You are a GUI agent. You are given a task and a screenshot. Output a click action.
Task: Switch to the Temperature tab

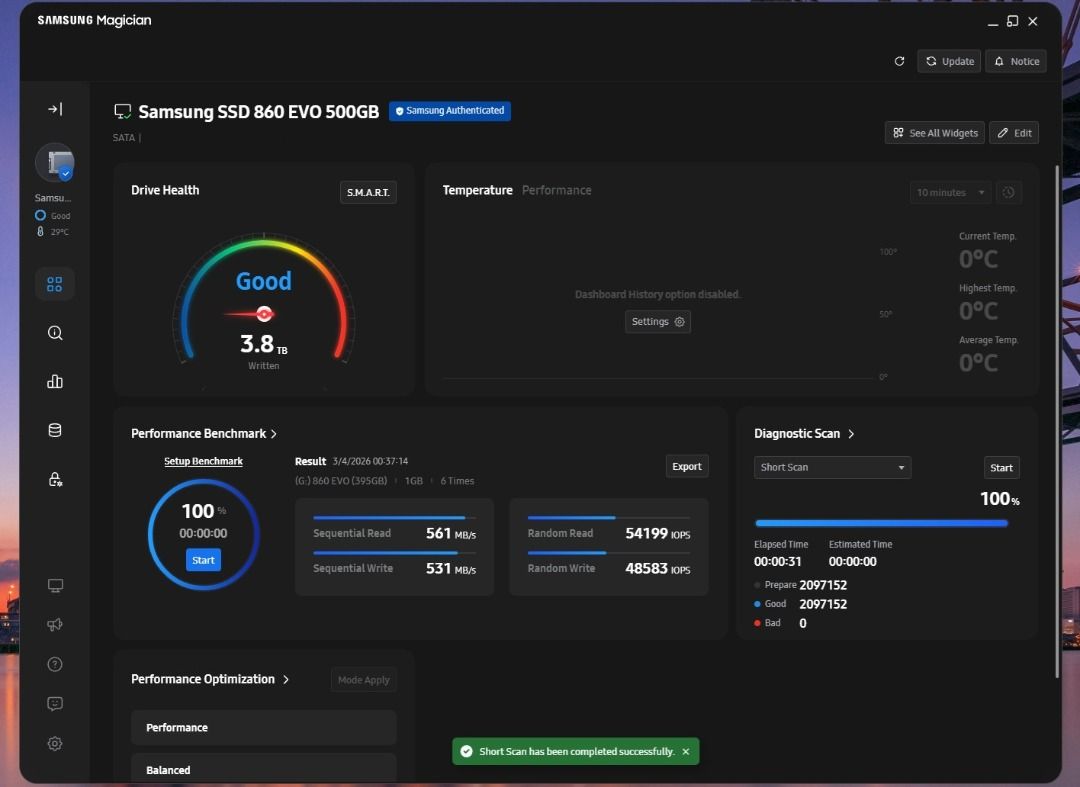pyautogui.click(x=477, y=190)
